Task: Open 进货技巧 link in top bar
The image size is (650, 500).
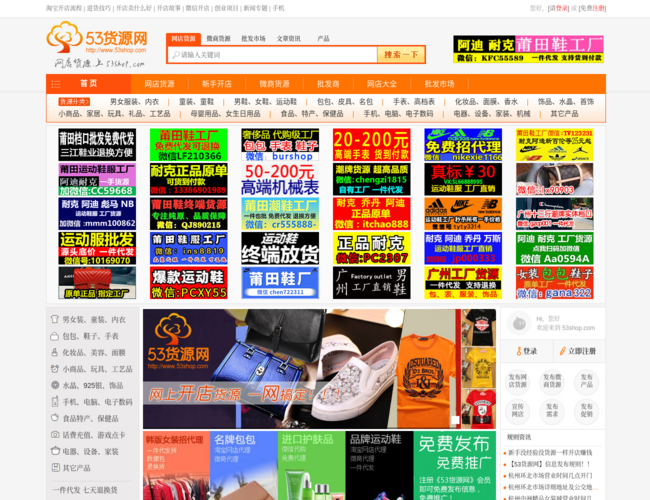Action: coord(99,8)
